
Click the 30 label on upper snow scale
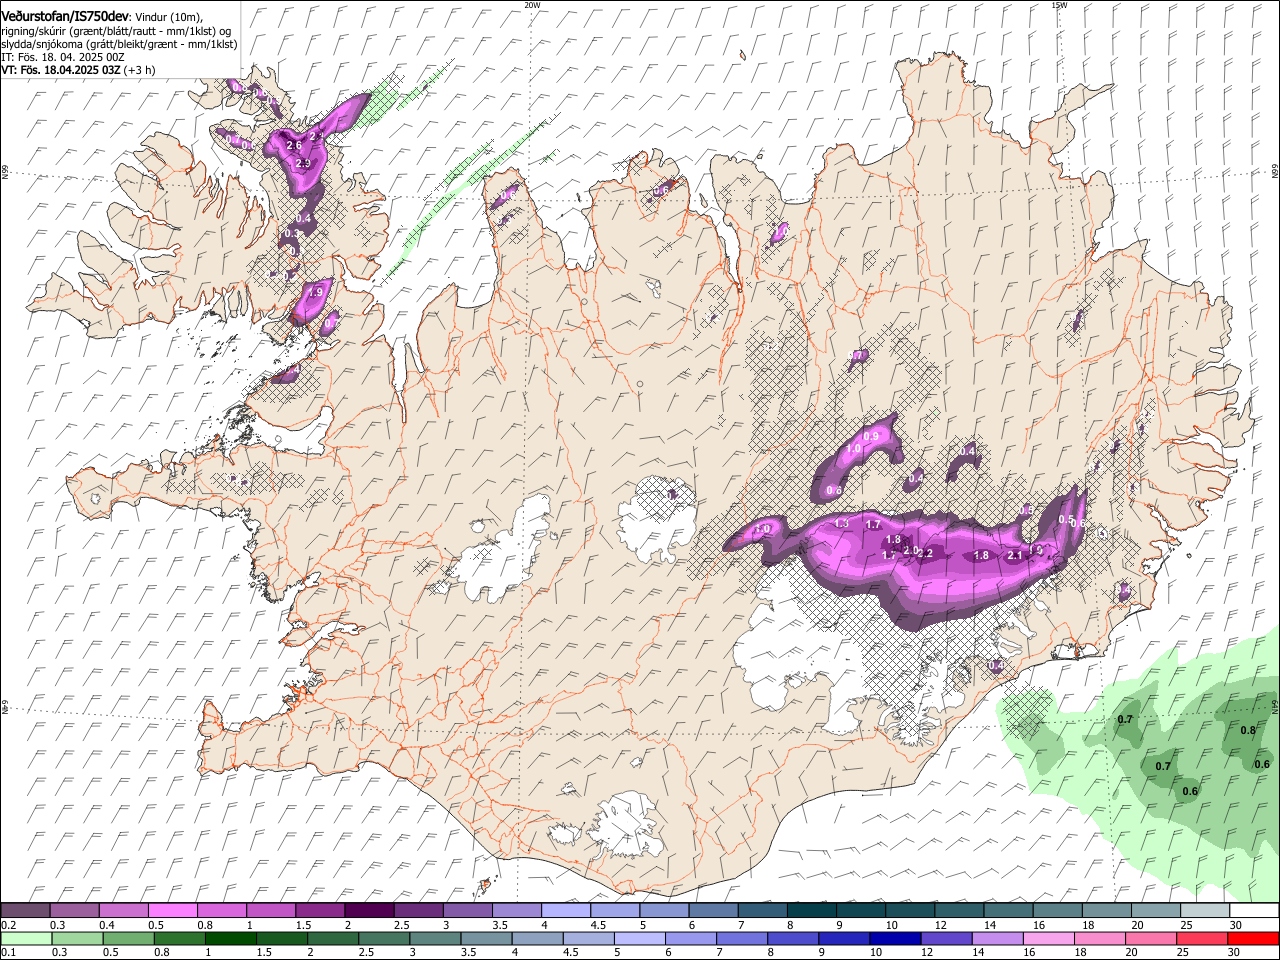coord(1236,926)
